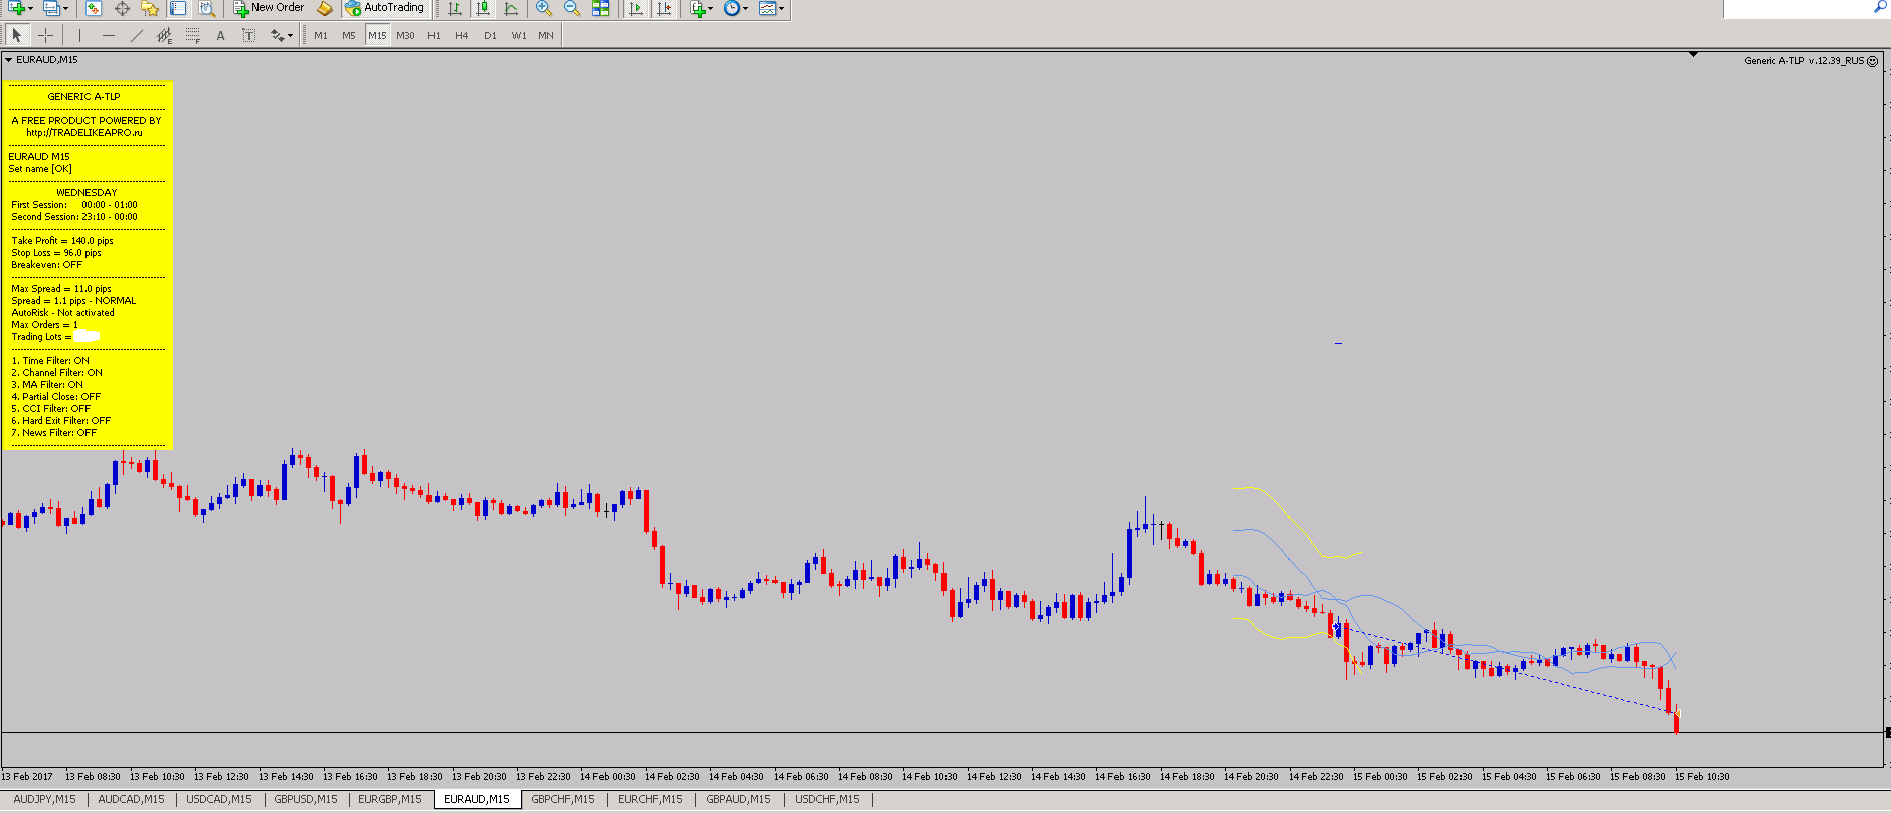
Task: Set timeframe to H4
Action: click(462, 35)
